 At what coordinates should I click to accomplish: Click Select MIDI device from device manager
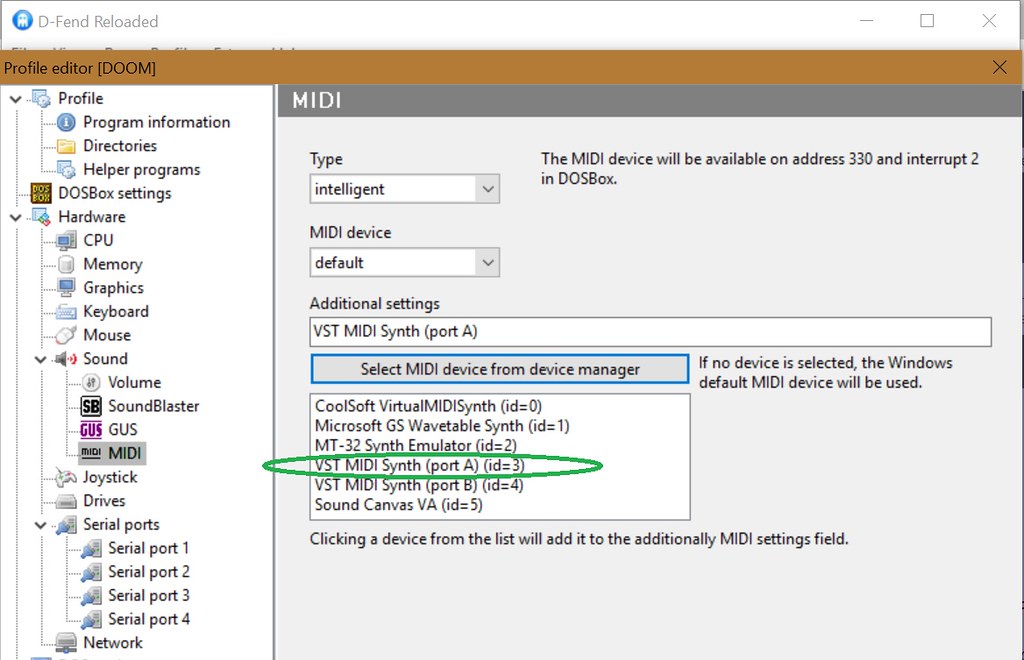point(499,369)
